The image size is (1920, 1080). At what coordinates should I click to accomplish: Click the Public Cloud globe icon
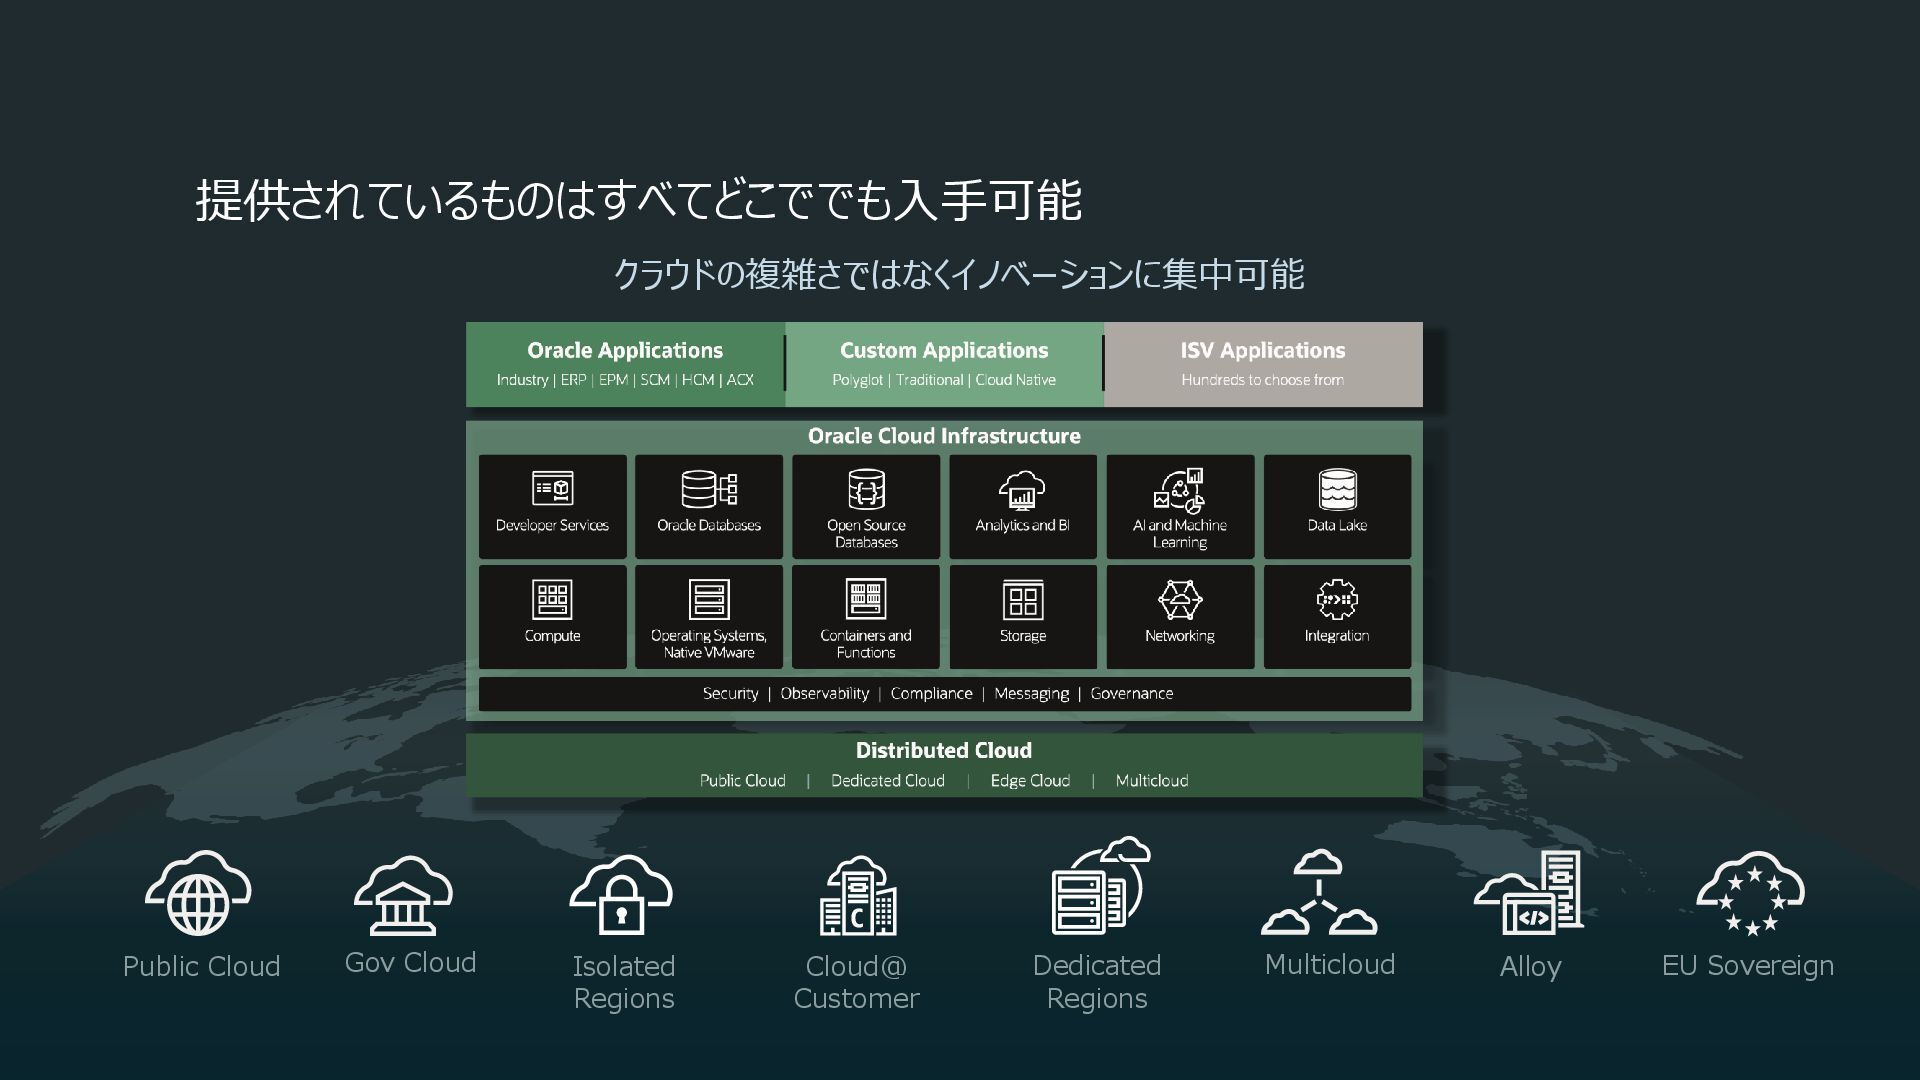[x=198, y=894]
